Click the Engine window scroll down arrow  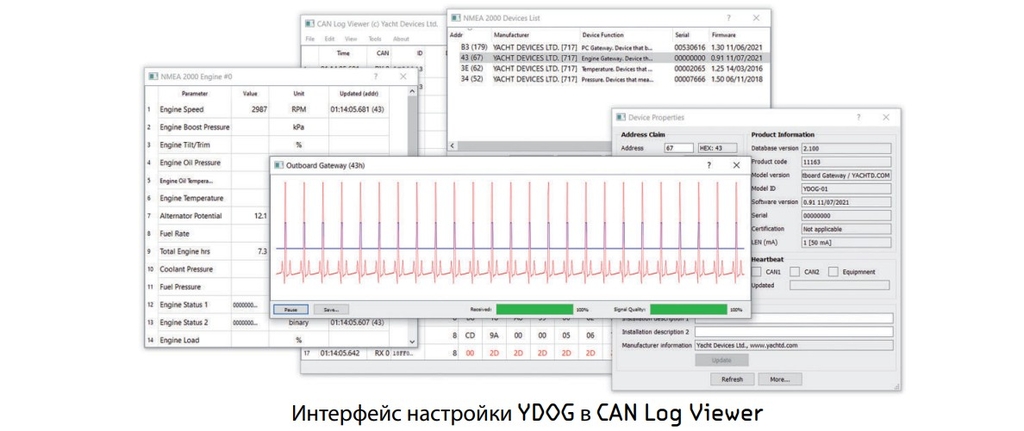[x=412, y=341]
